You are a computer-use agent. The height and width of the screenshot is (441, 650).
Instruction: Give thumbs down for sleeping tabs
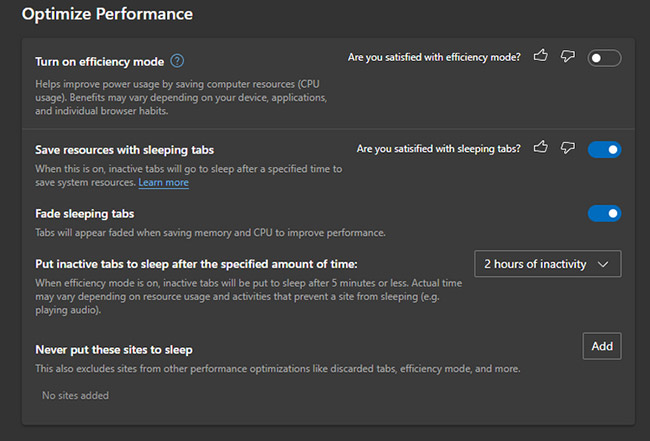point(568,148)
